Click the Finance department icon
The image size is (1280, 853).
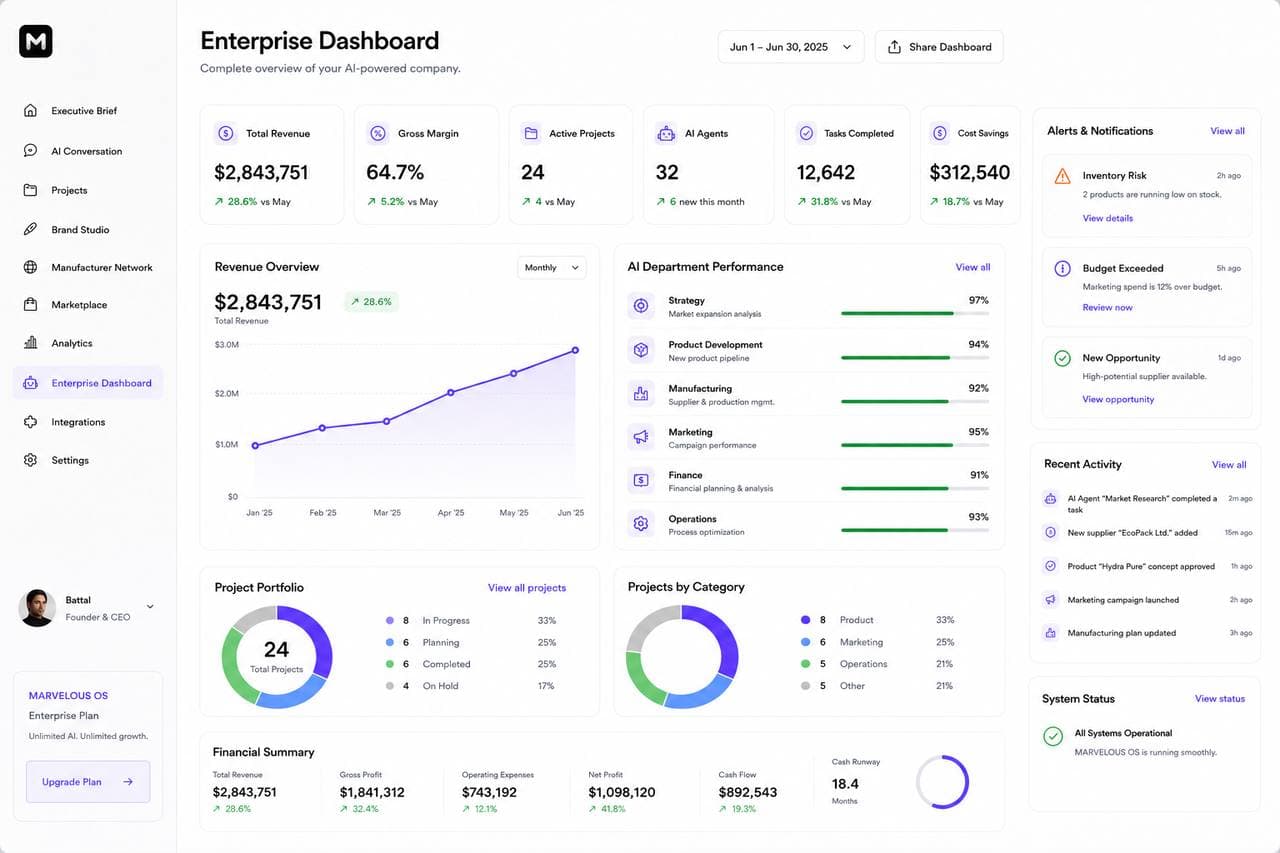point(641,480)
